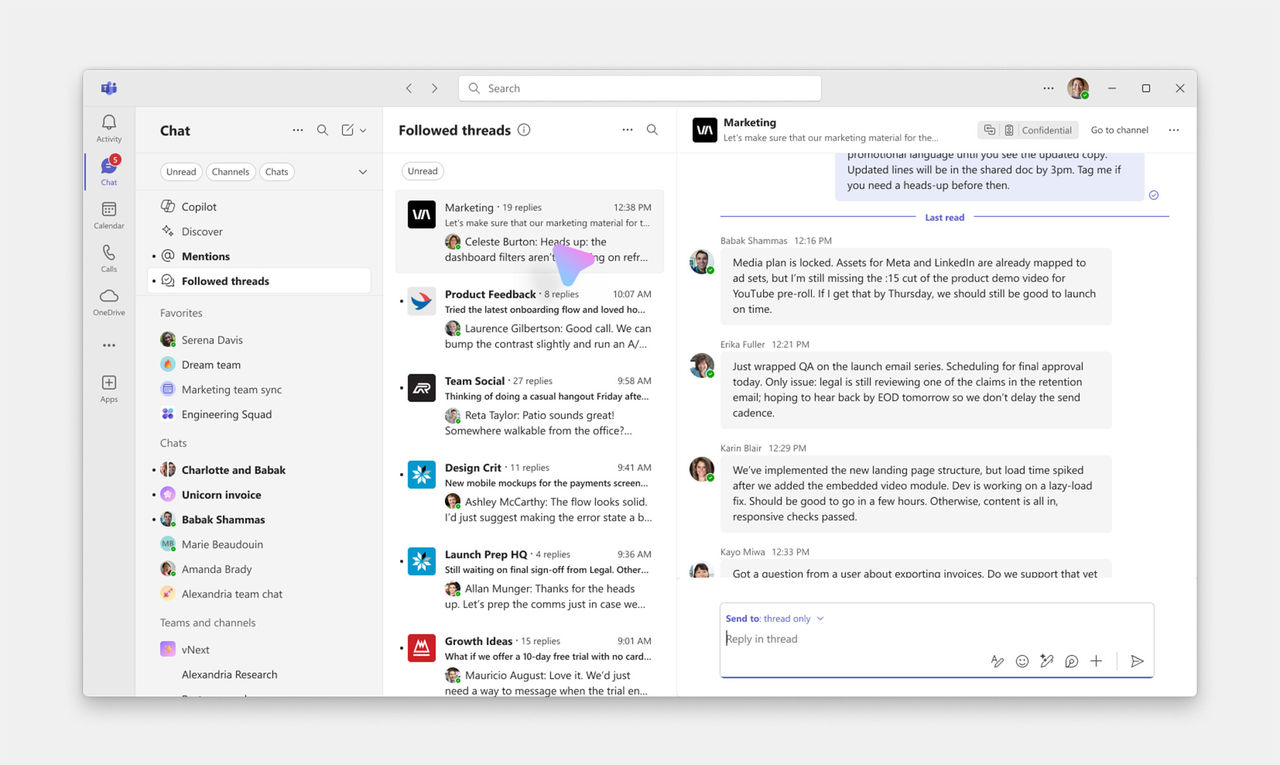Search within Followed threads list
Screen dimensions: 1280x765
[652, 130]
